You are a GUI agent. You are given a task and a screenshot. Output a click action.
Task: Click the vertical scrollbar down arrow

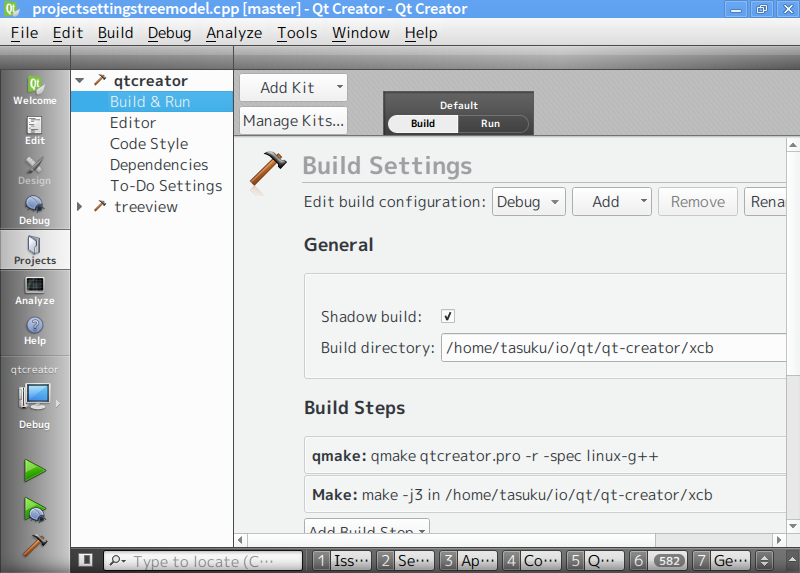793,526
